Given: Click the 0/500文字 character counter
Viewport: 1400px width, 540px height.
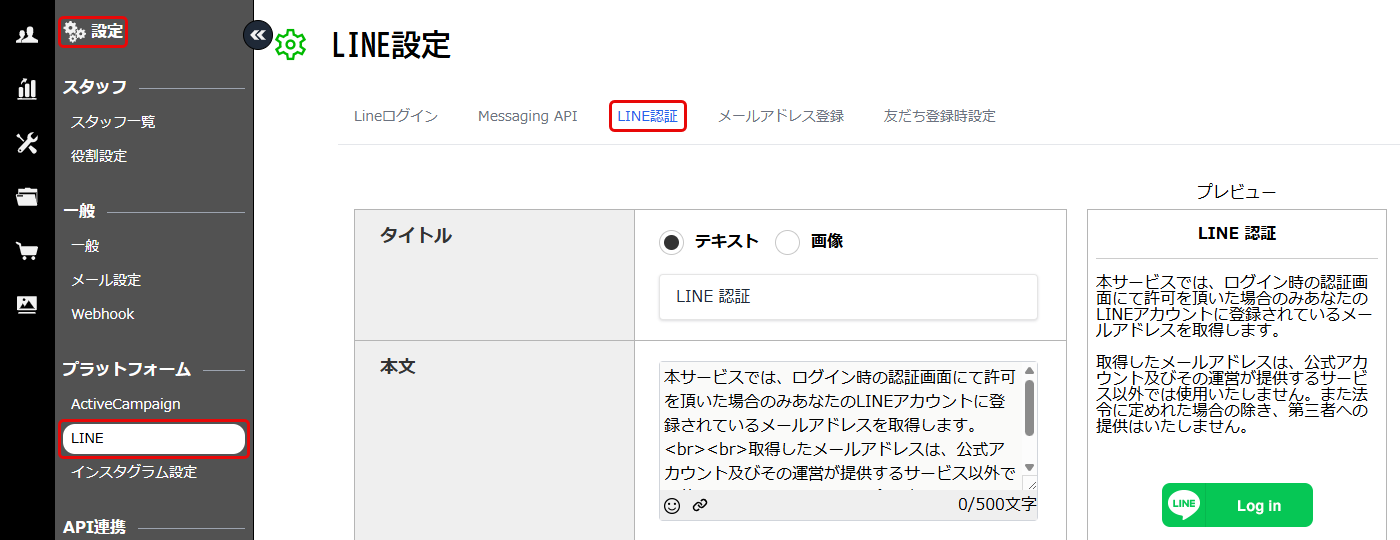Looking at the screenshot, I should [x=997, y=505].
